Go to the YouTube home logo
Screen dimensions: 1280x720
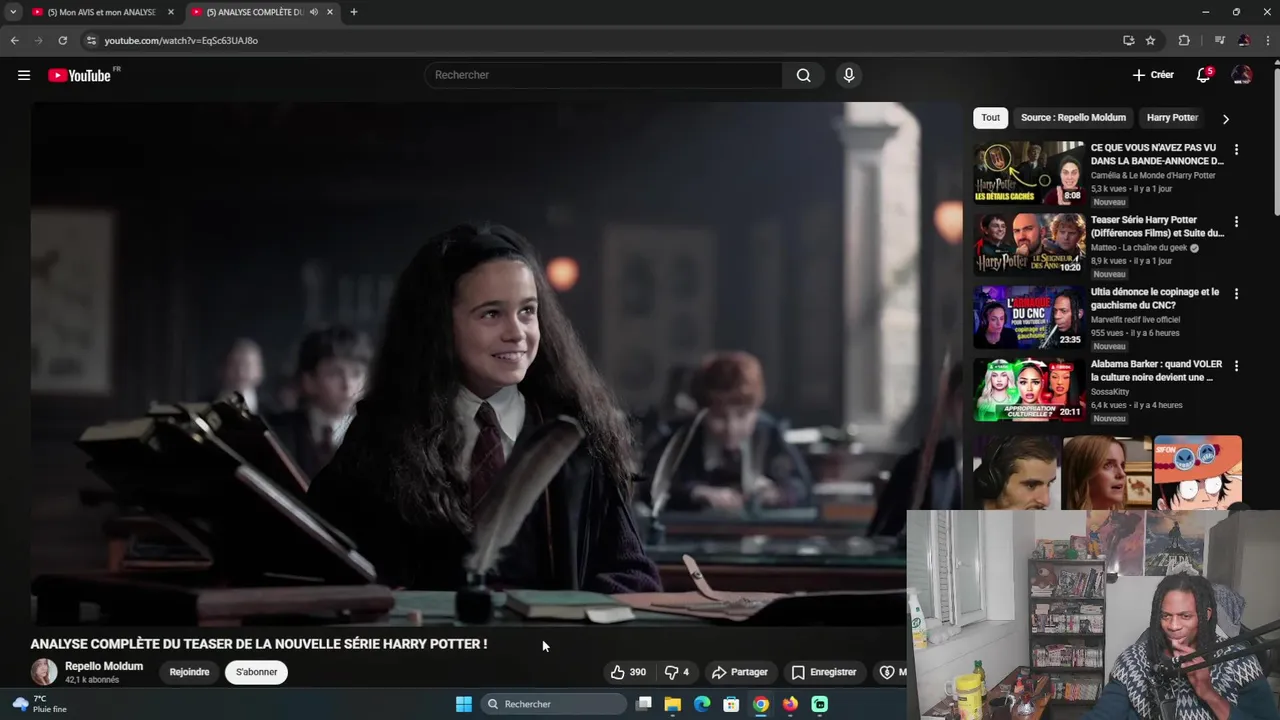click(x=80, y=75)
